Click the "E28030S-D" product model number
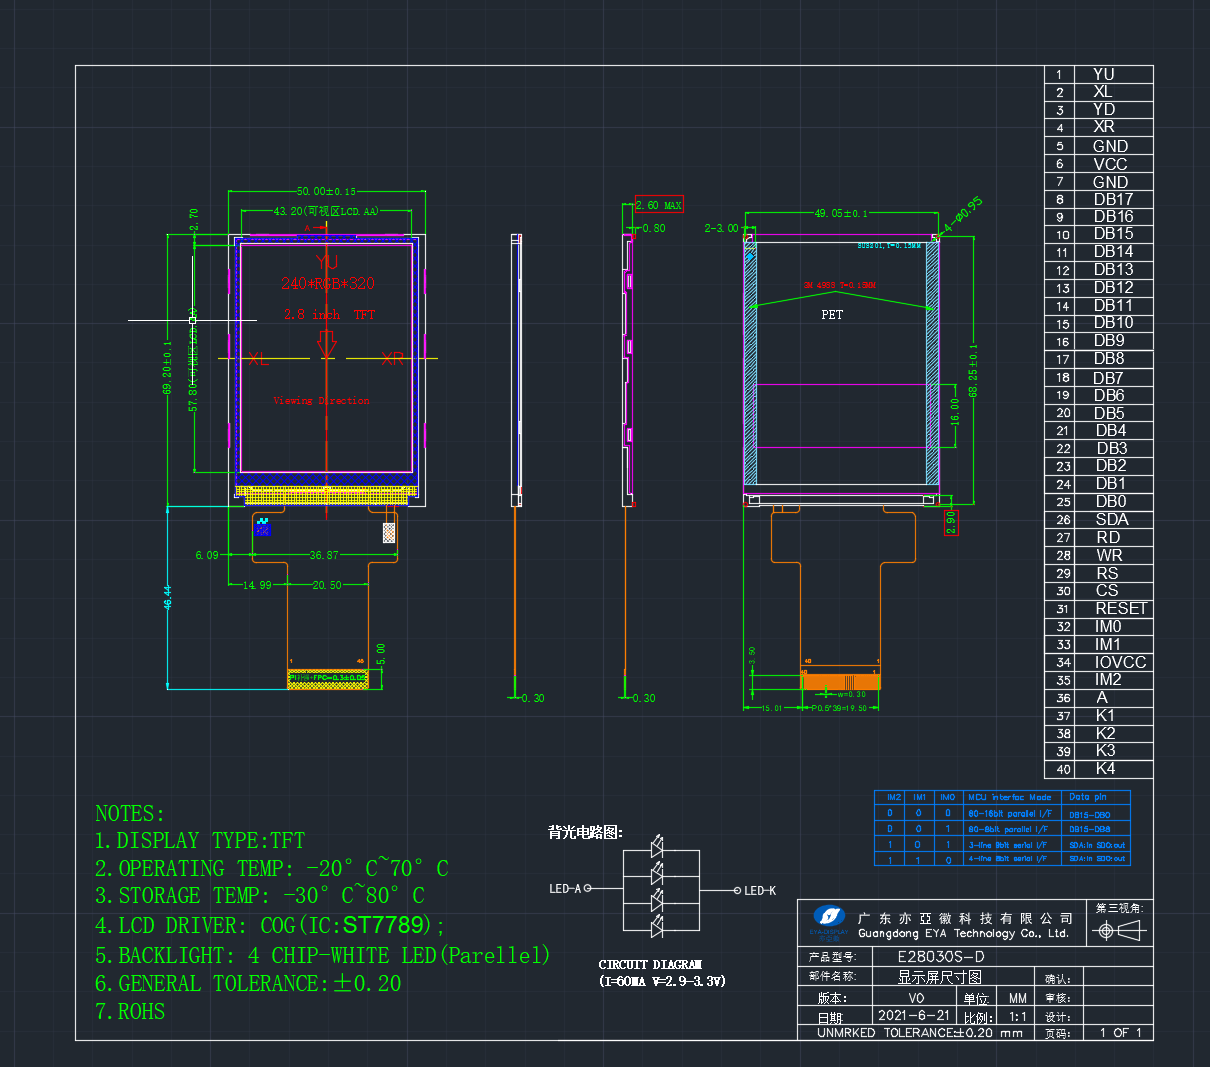This screenshot has width=1210, height=1067. (941, 957)
